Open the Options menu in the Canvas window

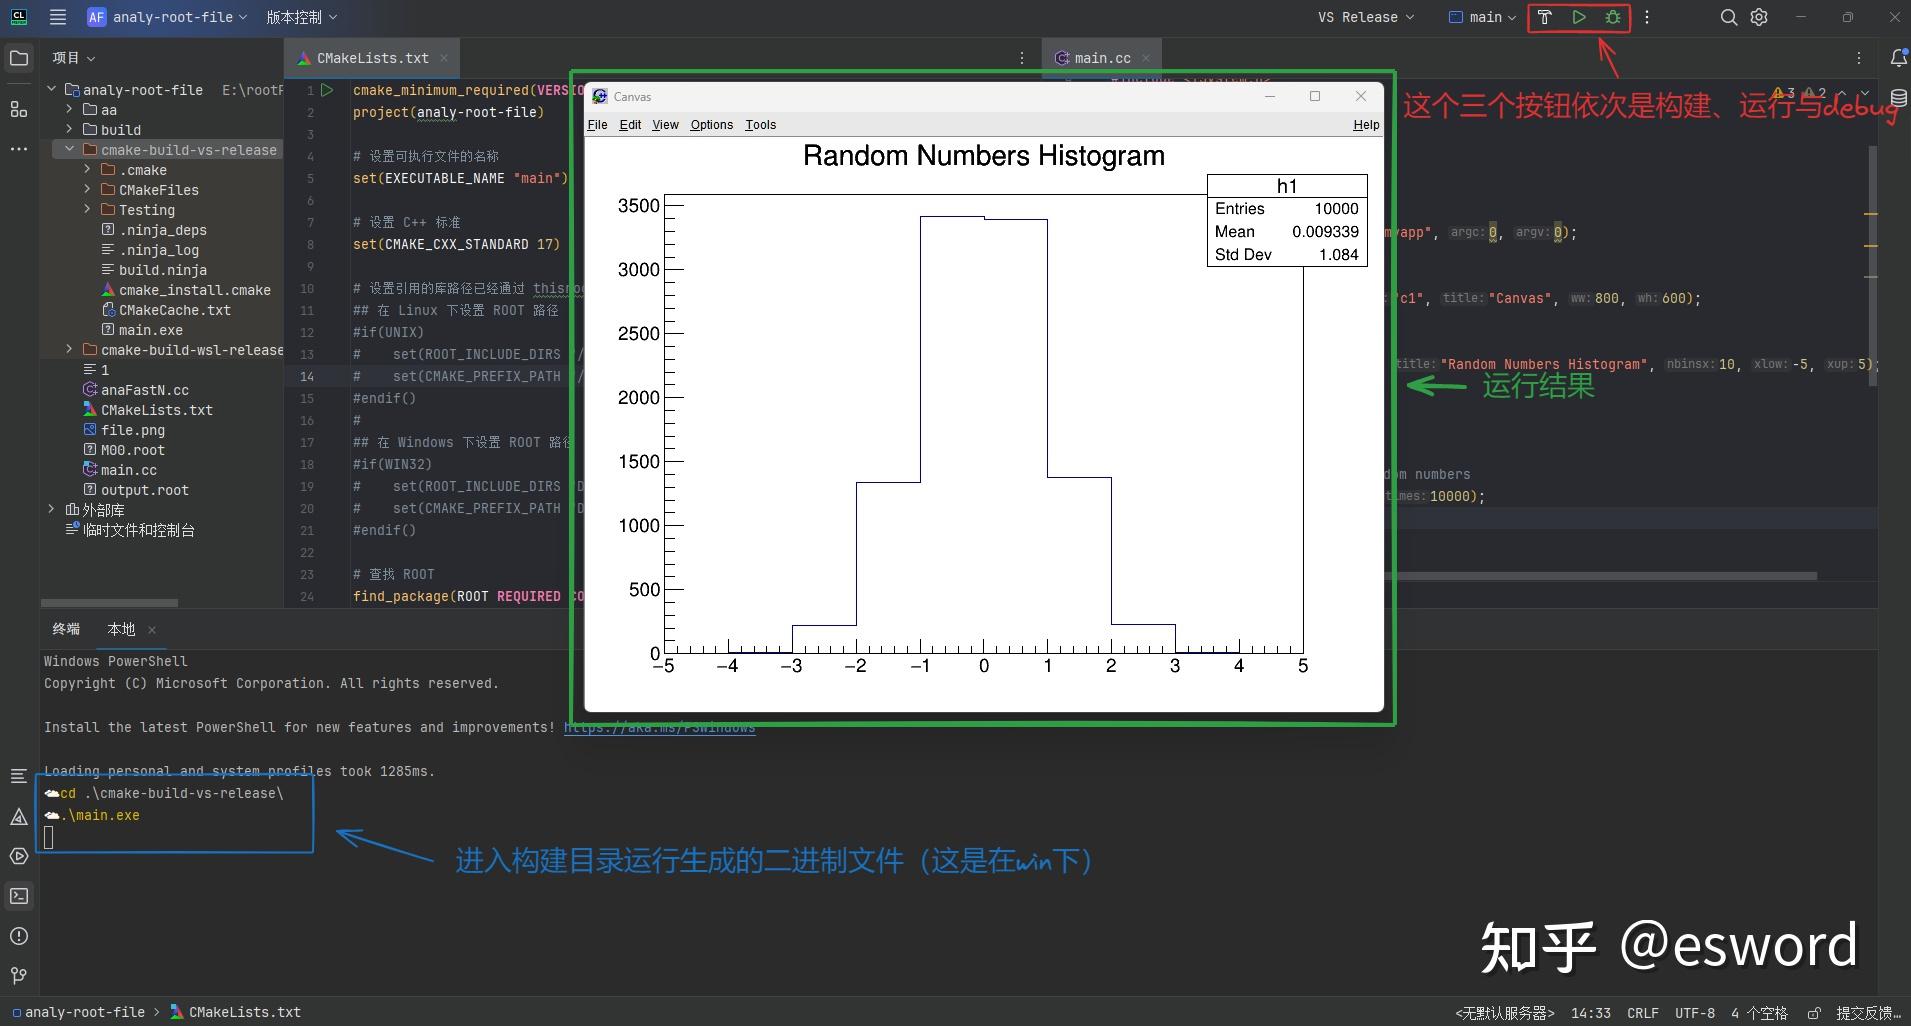710,124
